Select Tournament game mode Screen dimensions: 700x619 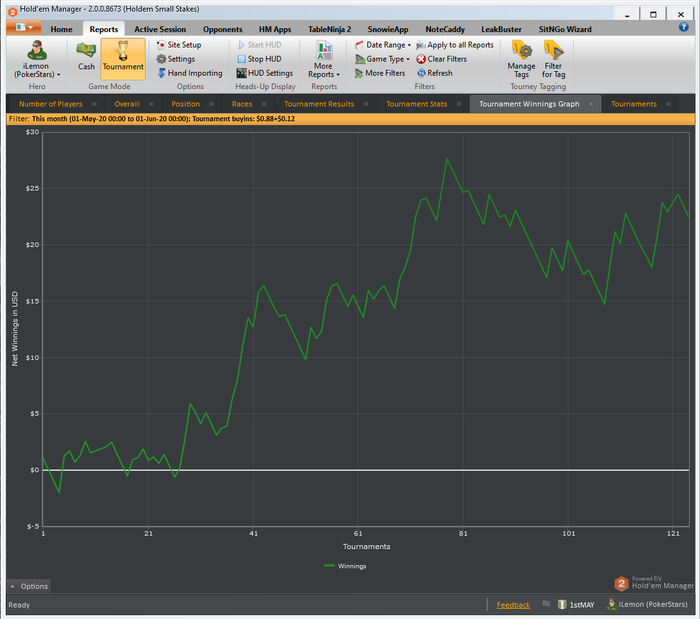(x=123, y=58)
